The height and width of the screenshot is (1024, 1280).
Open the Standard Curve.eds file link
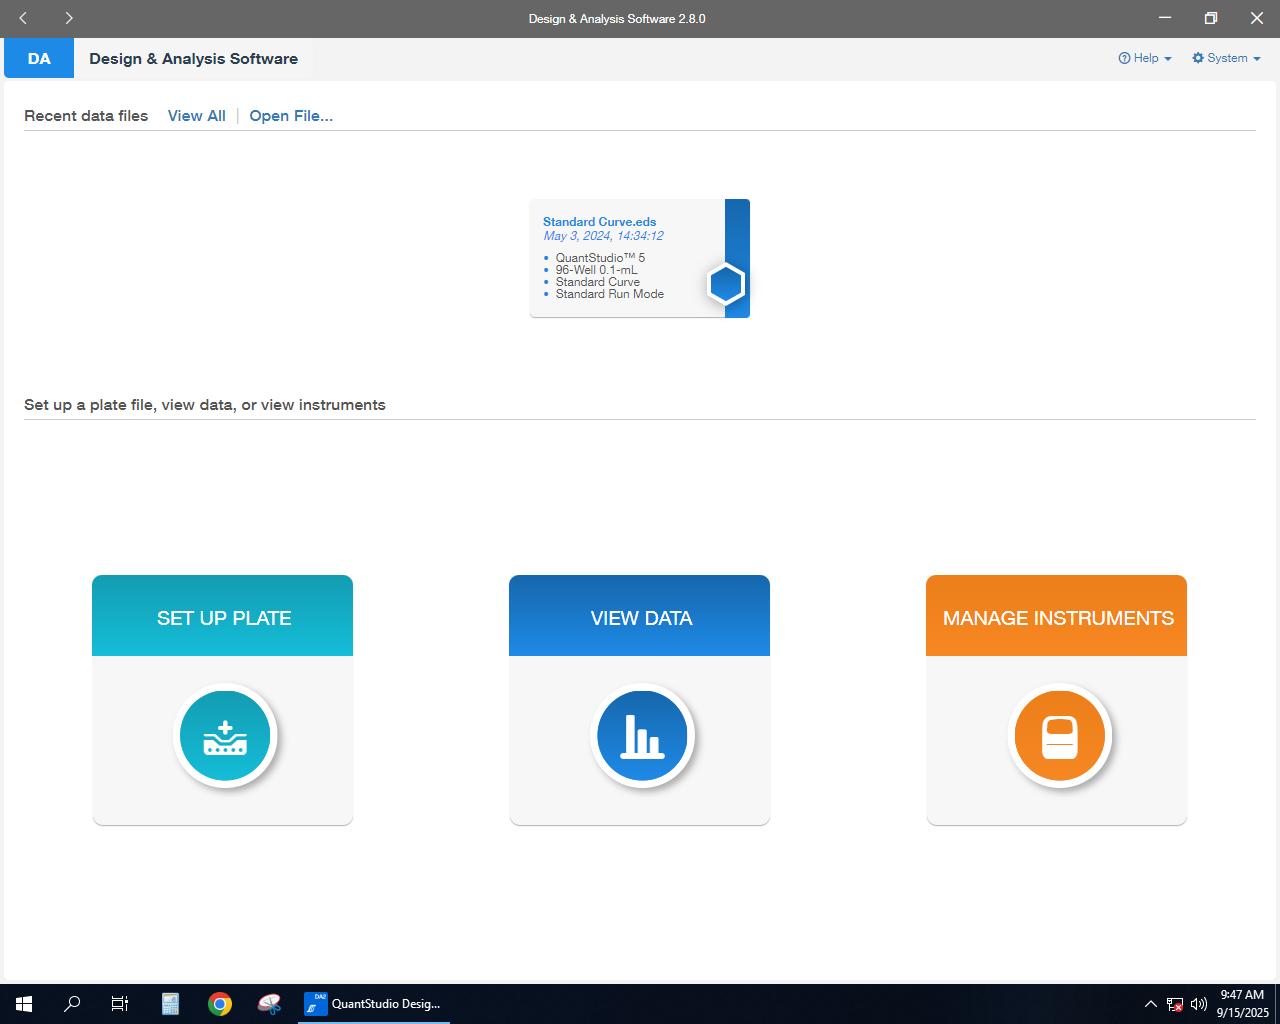tap(599, 222)
